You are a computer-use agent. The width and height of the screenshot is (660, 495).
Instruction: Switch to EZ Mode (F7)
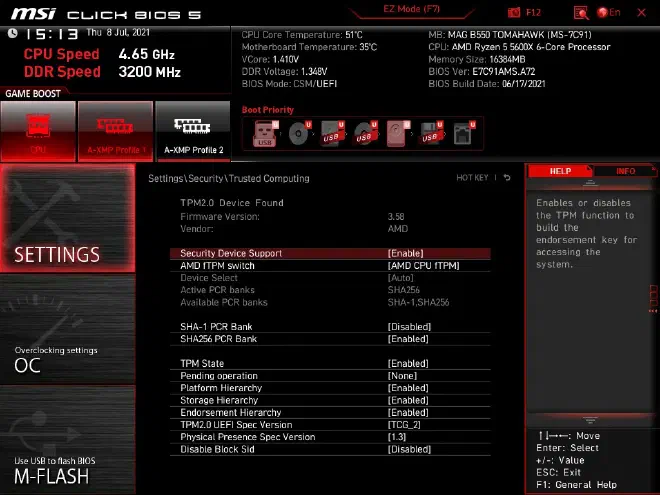point(412,9)
